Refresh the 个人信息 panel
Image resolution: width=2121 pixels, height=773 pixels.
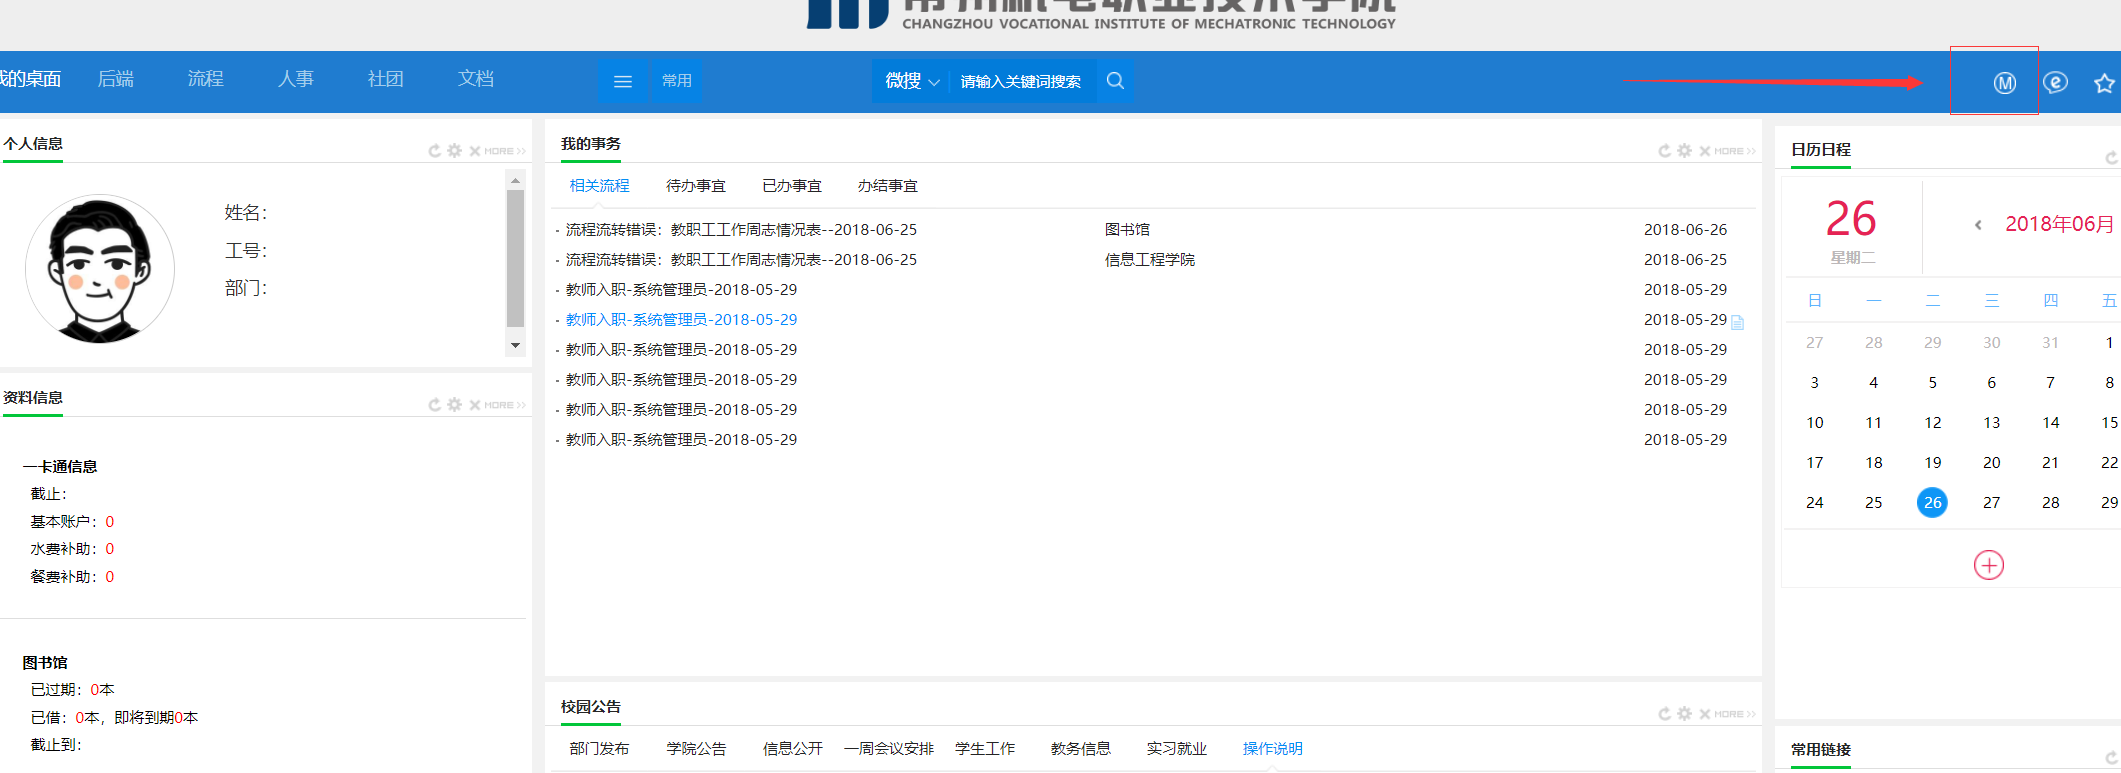435,151
